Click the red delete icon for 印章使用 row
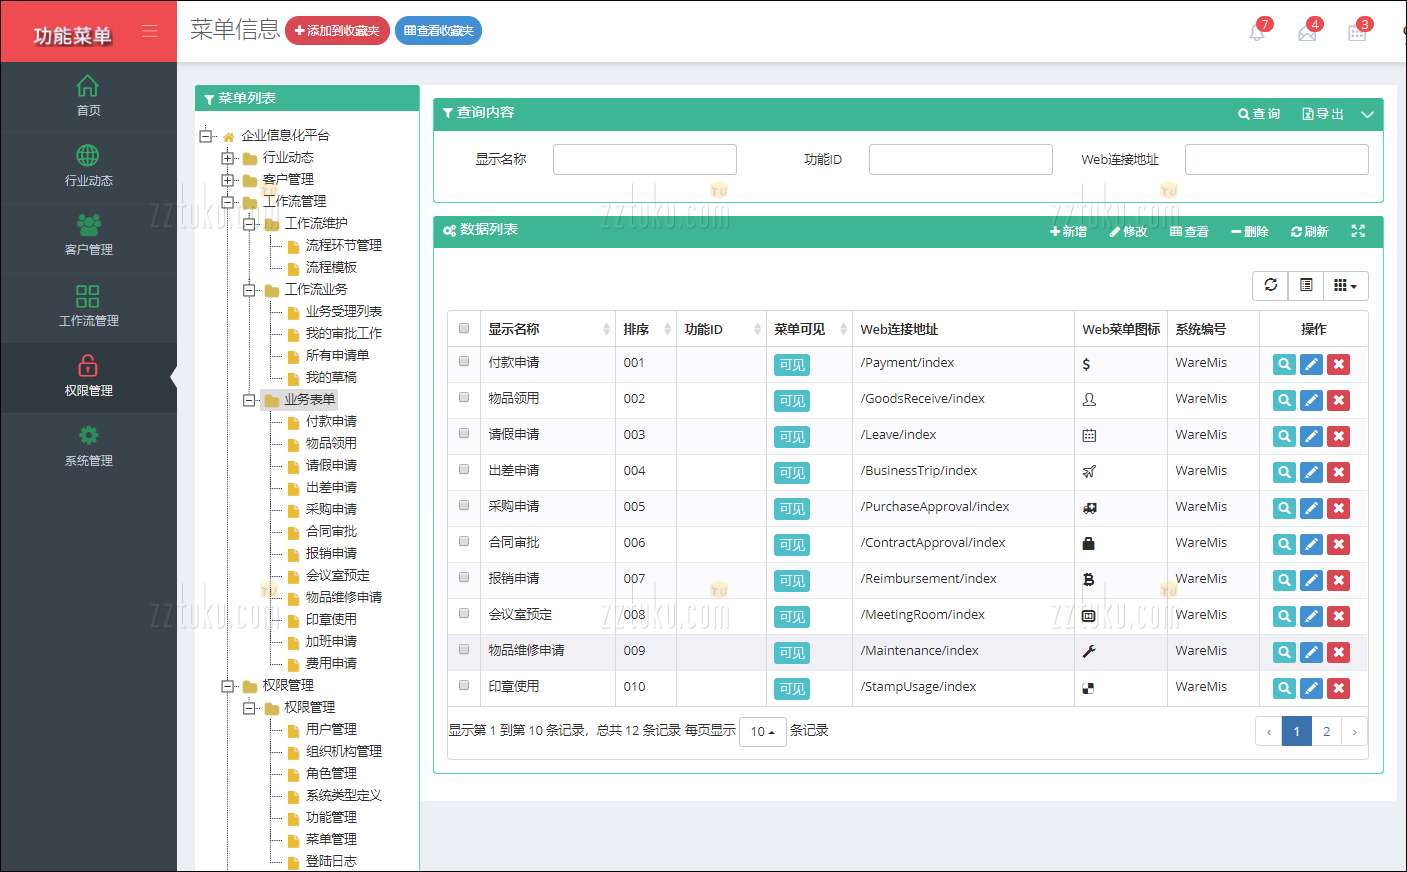The width and height of the screenshot is (1407, 872). point(1338,689)
